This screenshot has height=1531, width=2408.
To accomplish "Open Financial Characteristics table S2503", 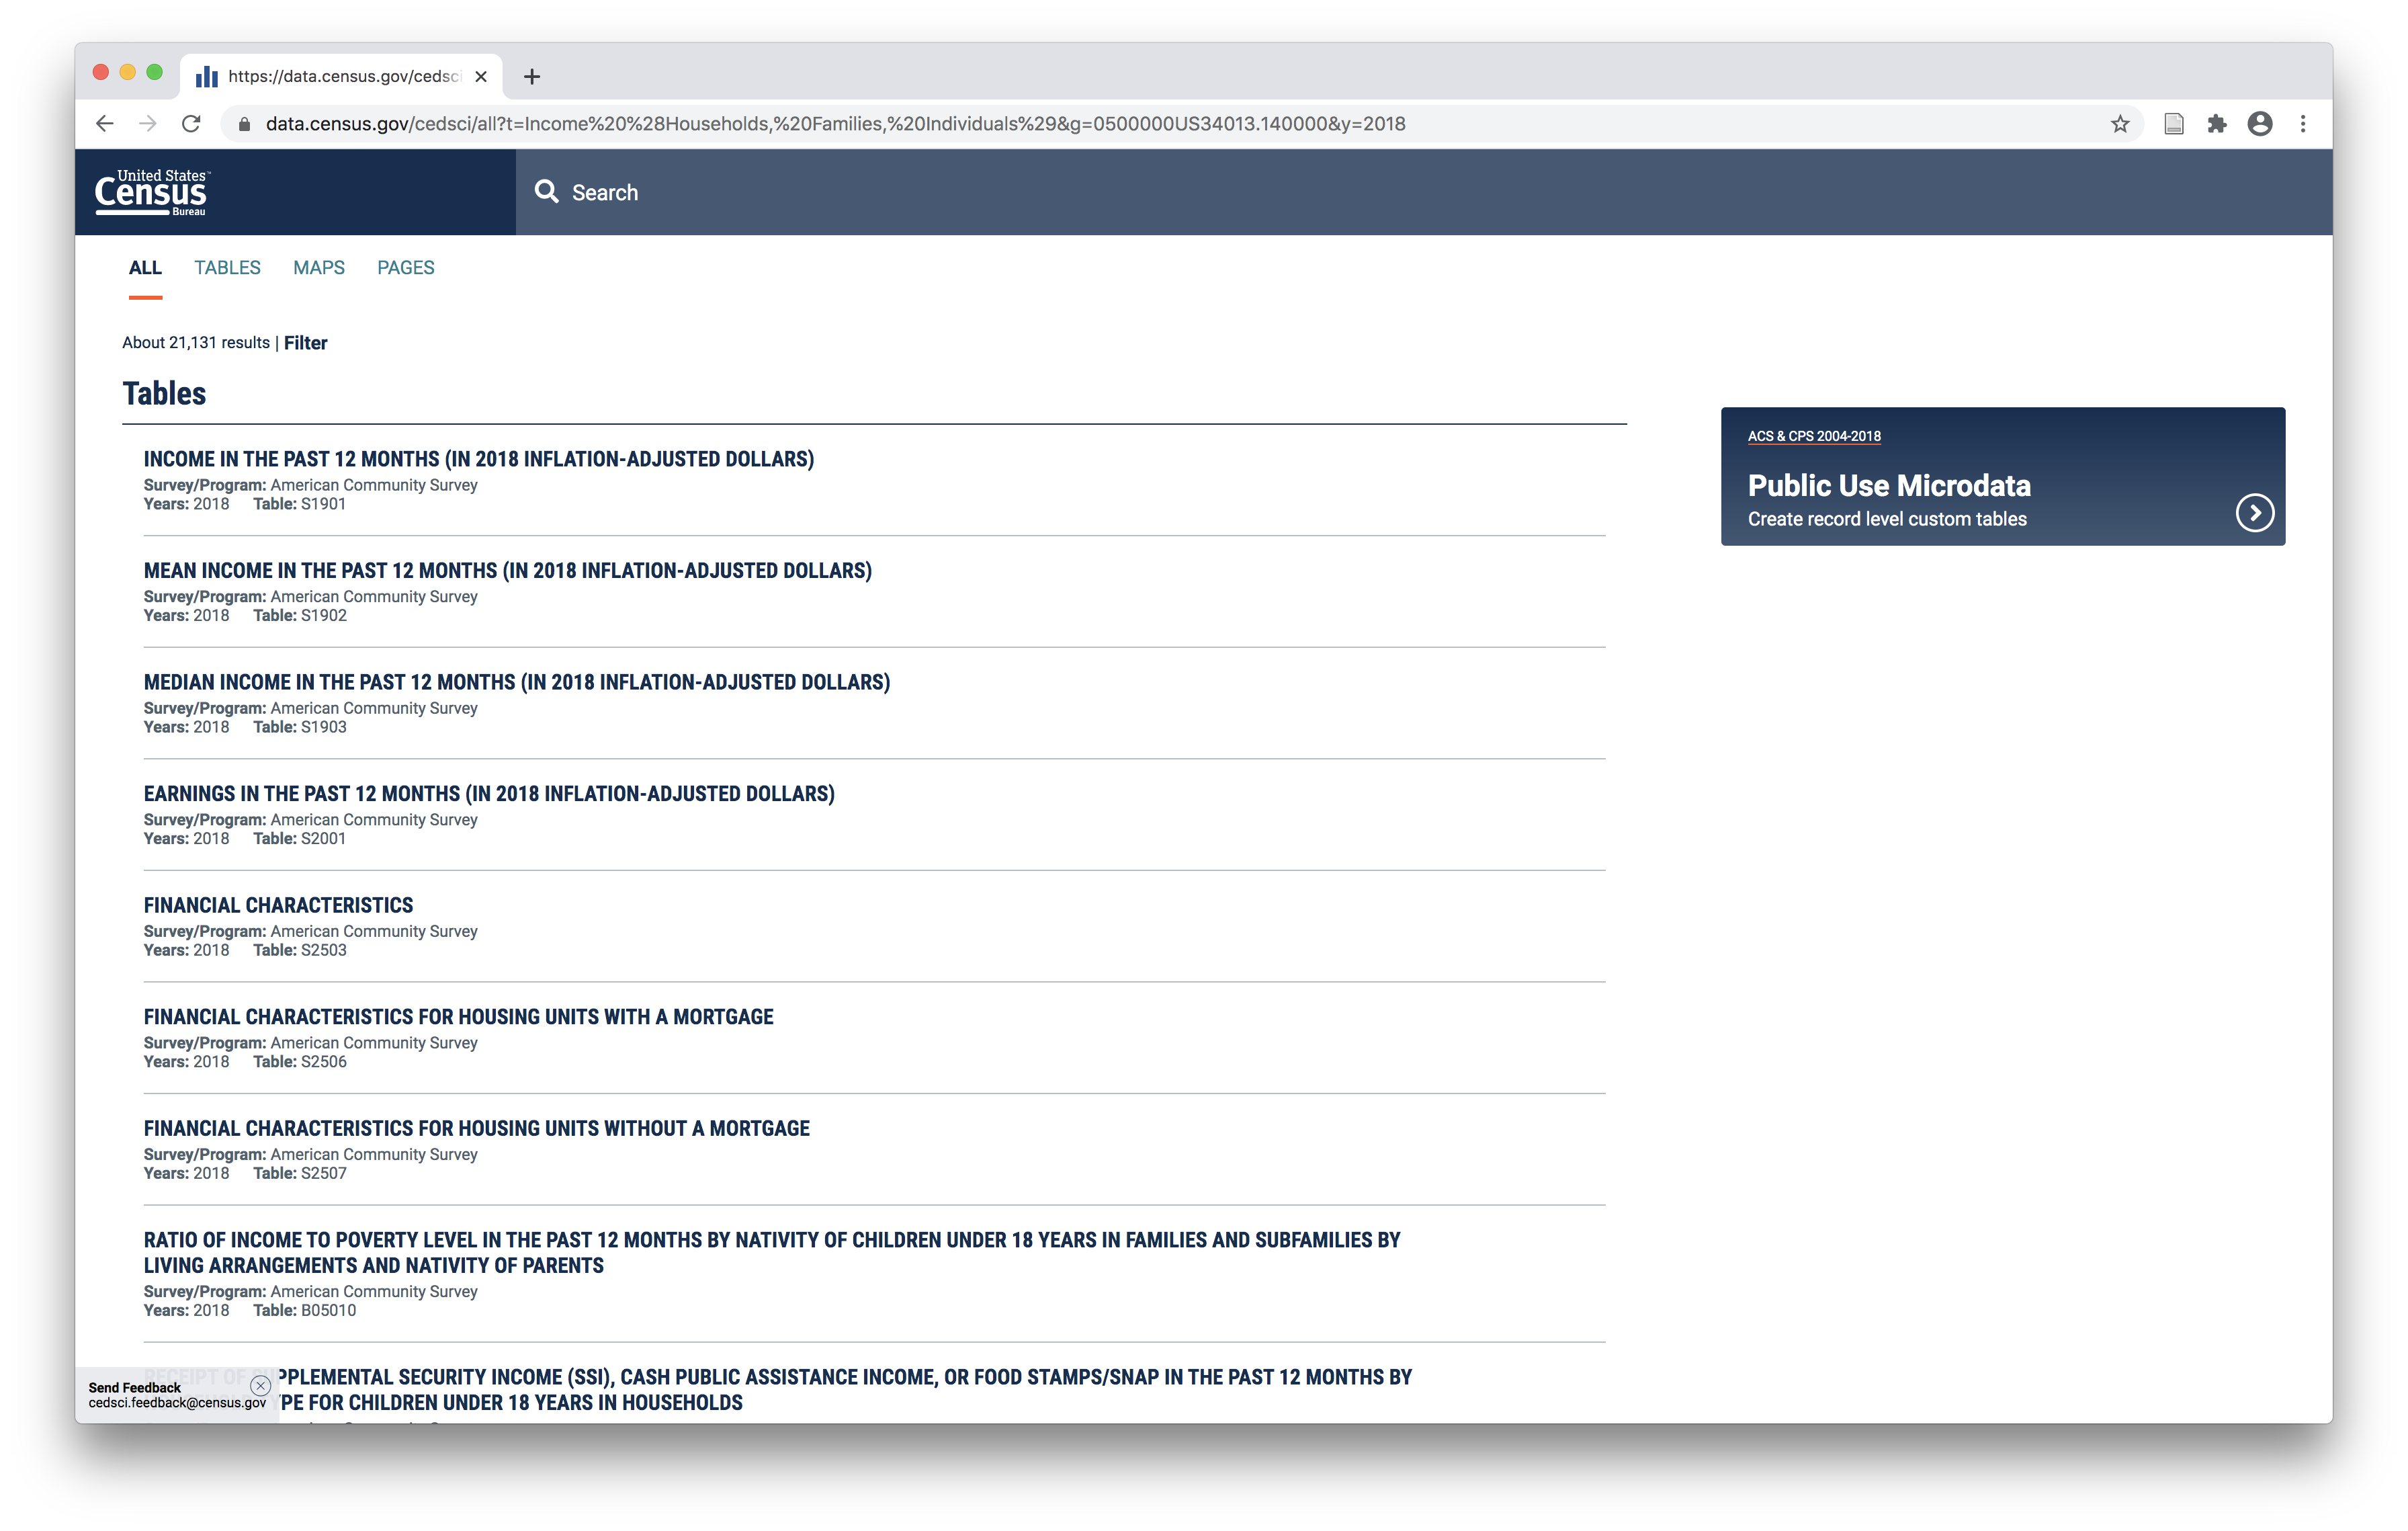I will pos(278,905).
